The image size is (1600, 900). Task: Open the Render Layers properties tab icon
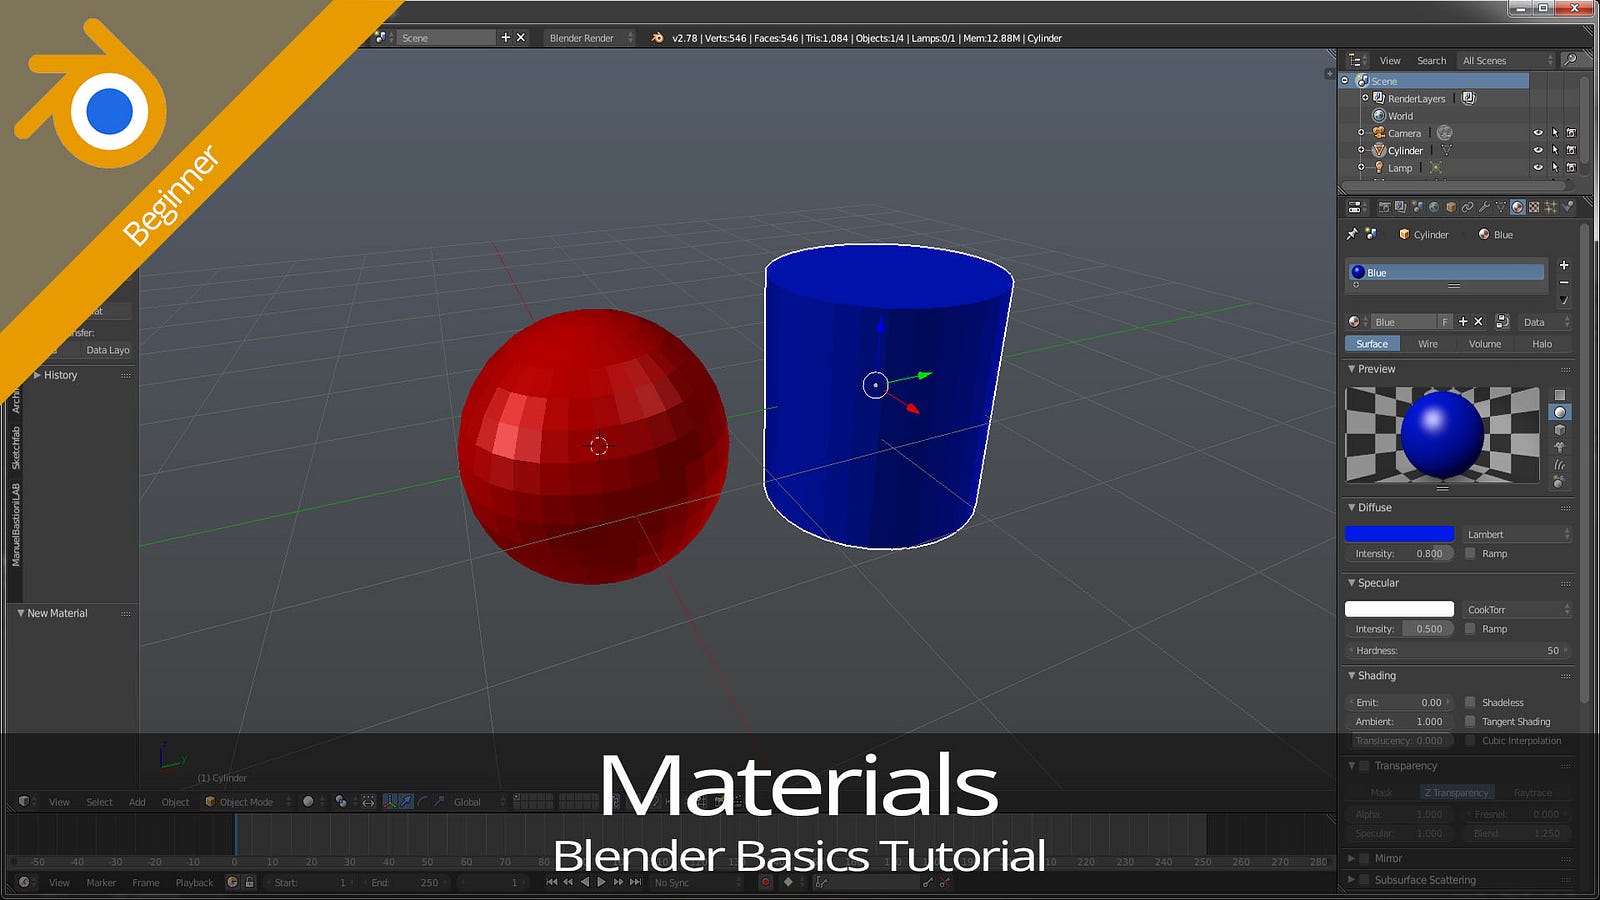1400,207
